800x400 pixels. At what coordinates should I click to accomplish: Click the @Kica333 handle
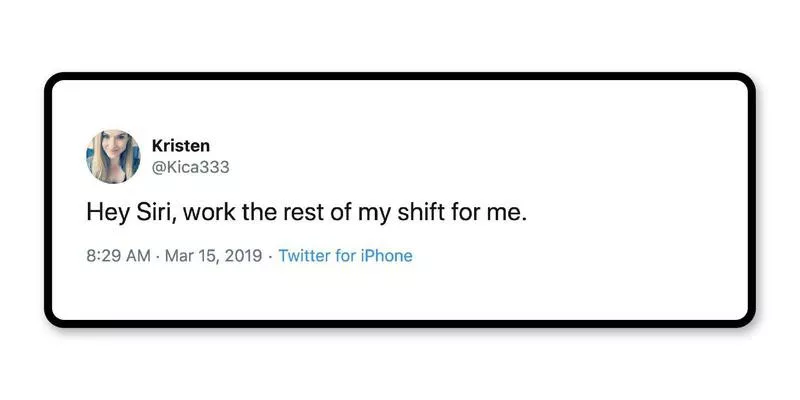coord(190,167)
